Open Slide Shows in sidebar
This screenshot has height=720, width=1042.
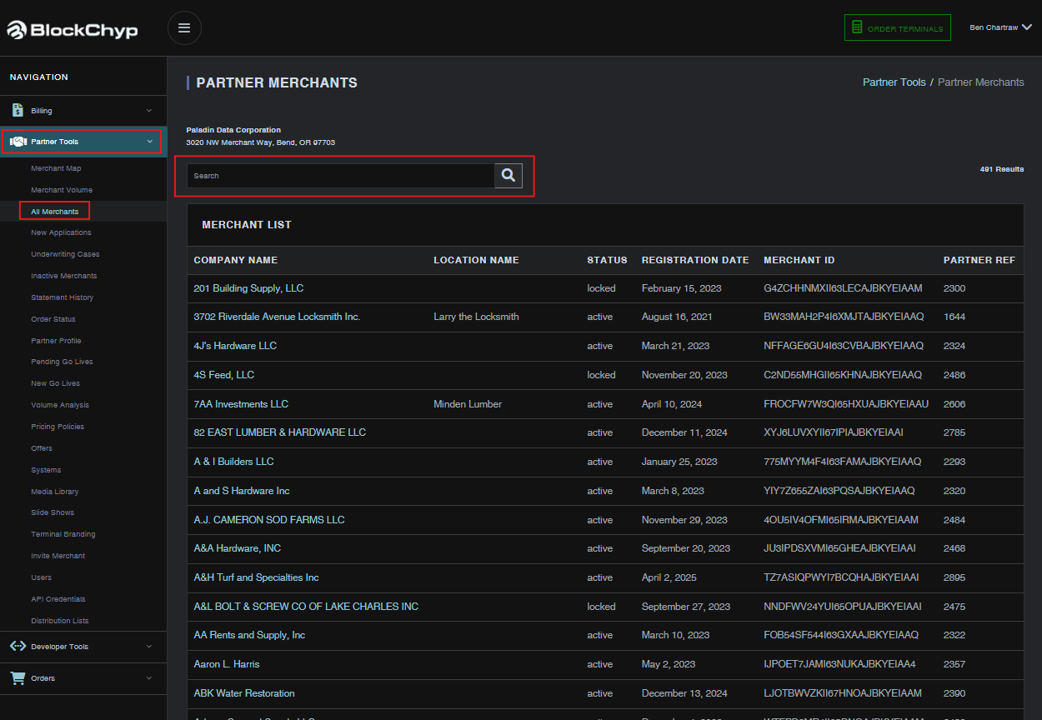(x=52, y=513)
